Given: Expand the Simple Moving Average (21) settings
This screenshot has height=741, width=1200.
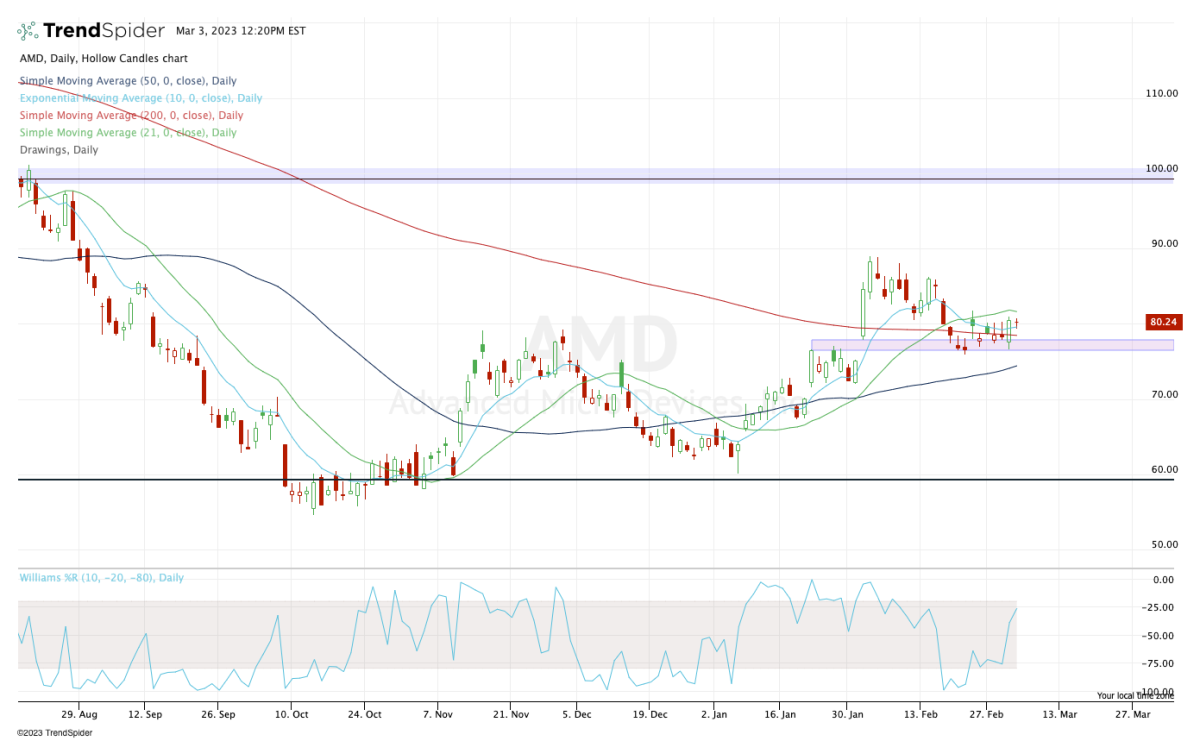Looking at the screenshot, I should click(125, 132).
